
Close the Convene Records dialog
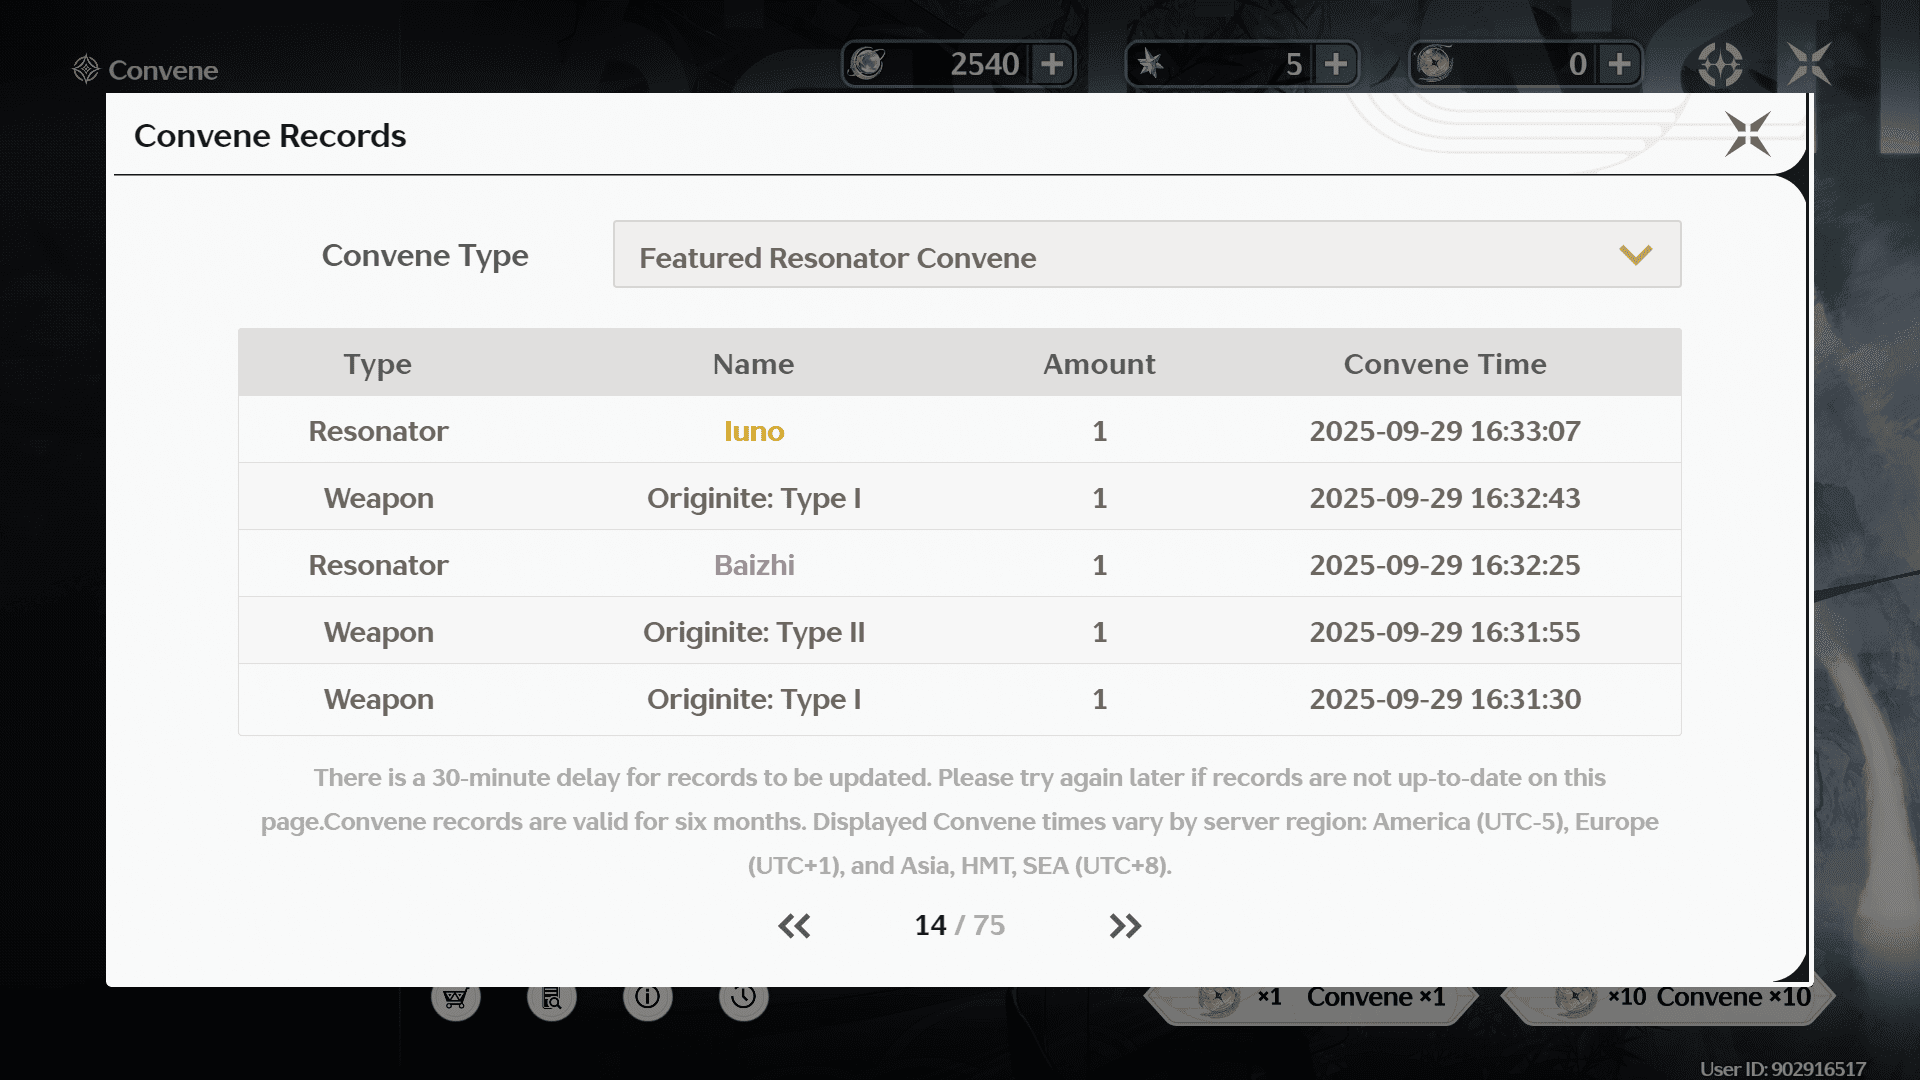1747,134
